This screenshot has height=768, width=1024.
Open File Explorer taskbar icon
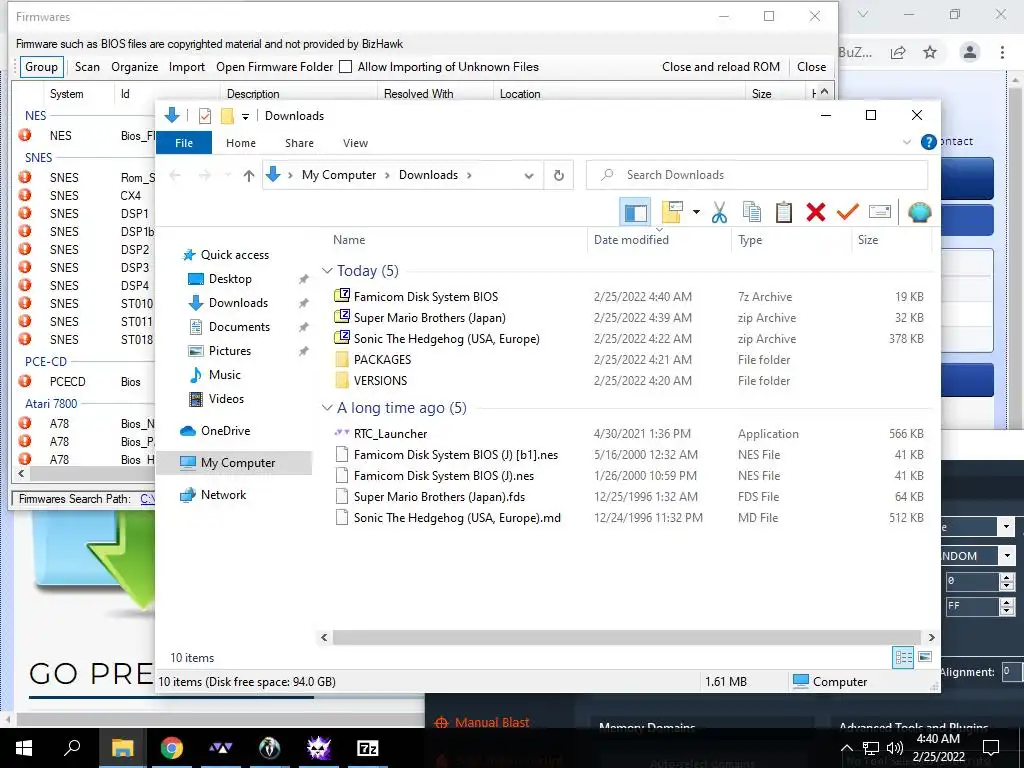[x=123, y=748]
